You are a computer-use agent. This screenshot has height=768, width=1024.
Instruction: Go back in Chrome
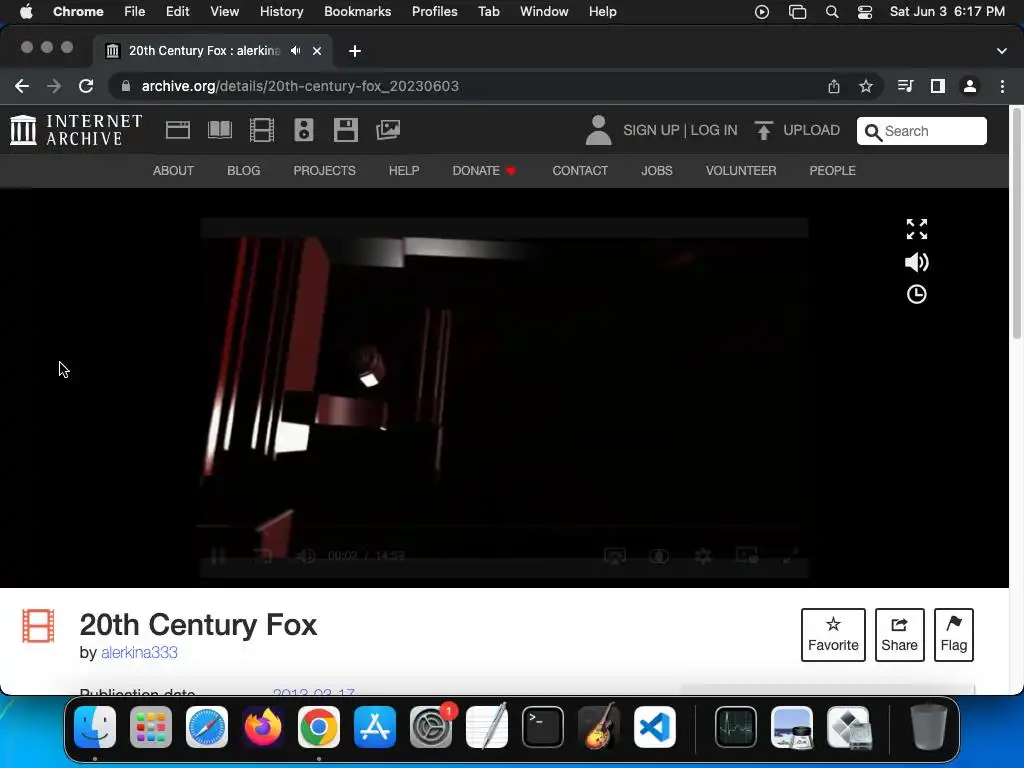tap(22, 86)
